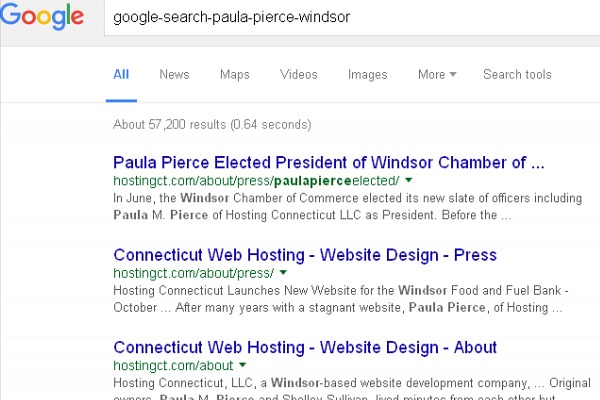
Task: Switch to the Videos tab
Action: pyautogui.click(x=298, y=74)
